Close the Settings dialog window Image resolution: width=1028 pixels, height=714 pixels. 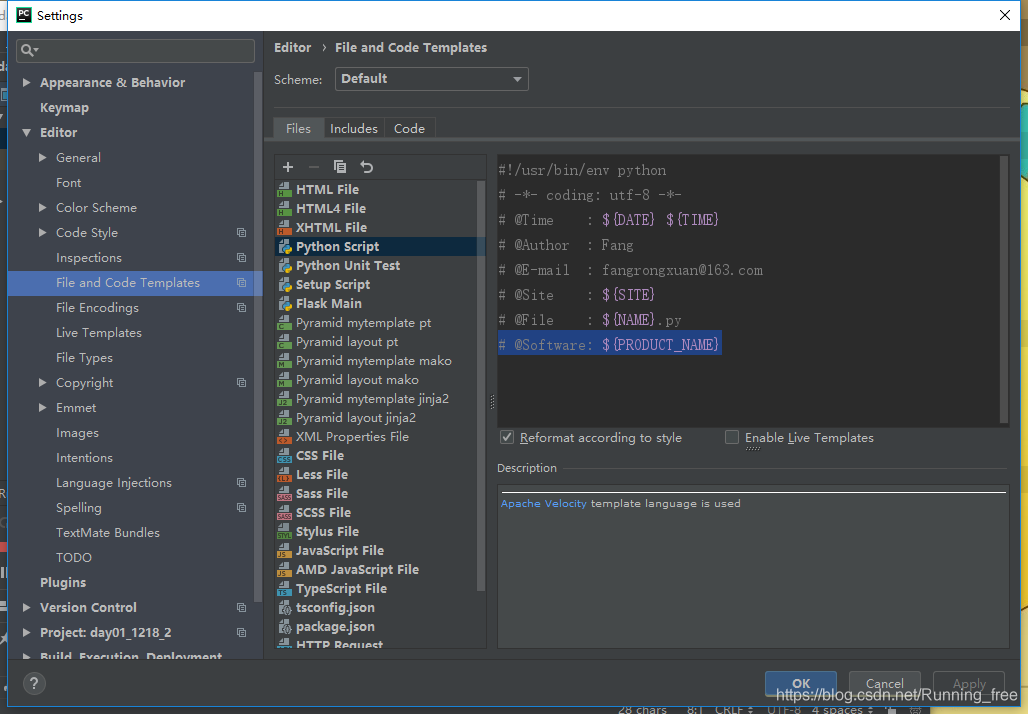click(x=1004, y=15)
